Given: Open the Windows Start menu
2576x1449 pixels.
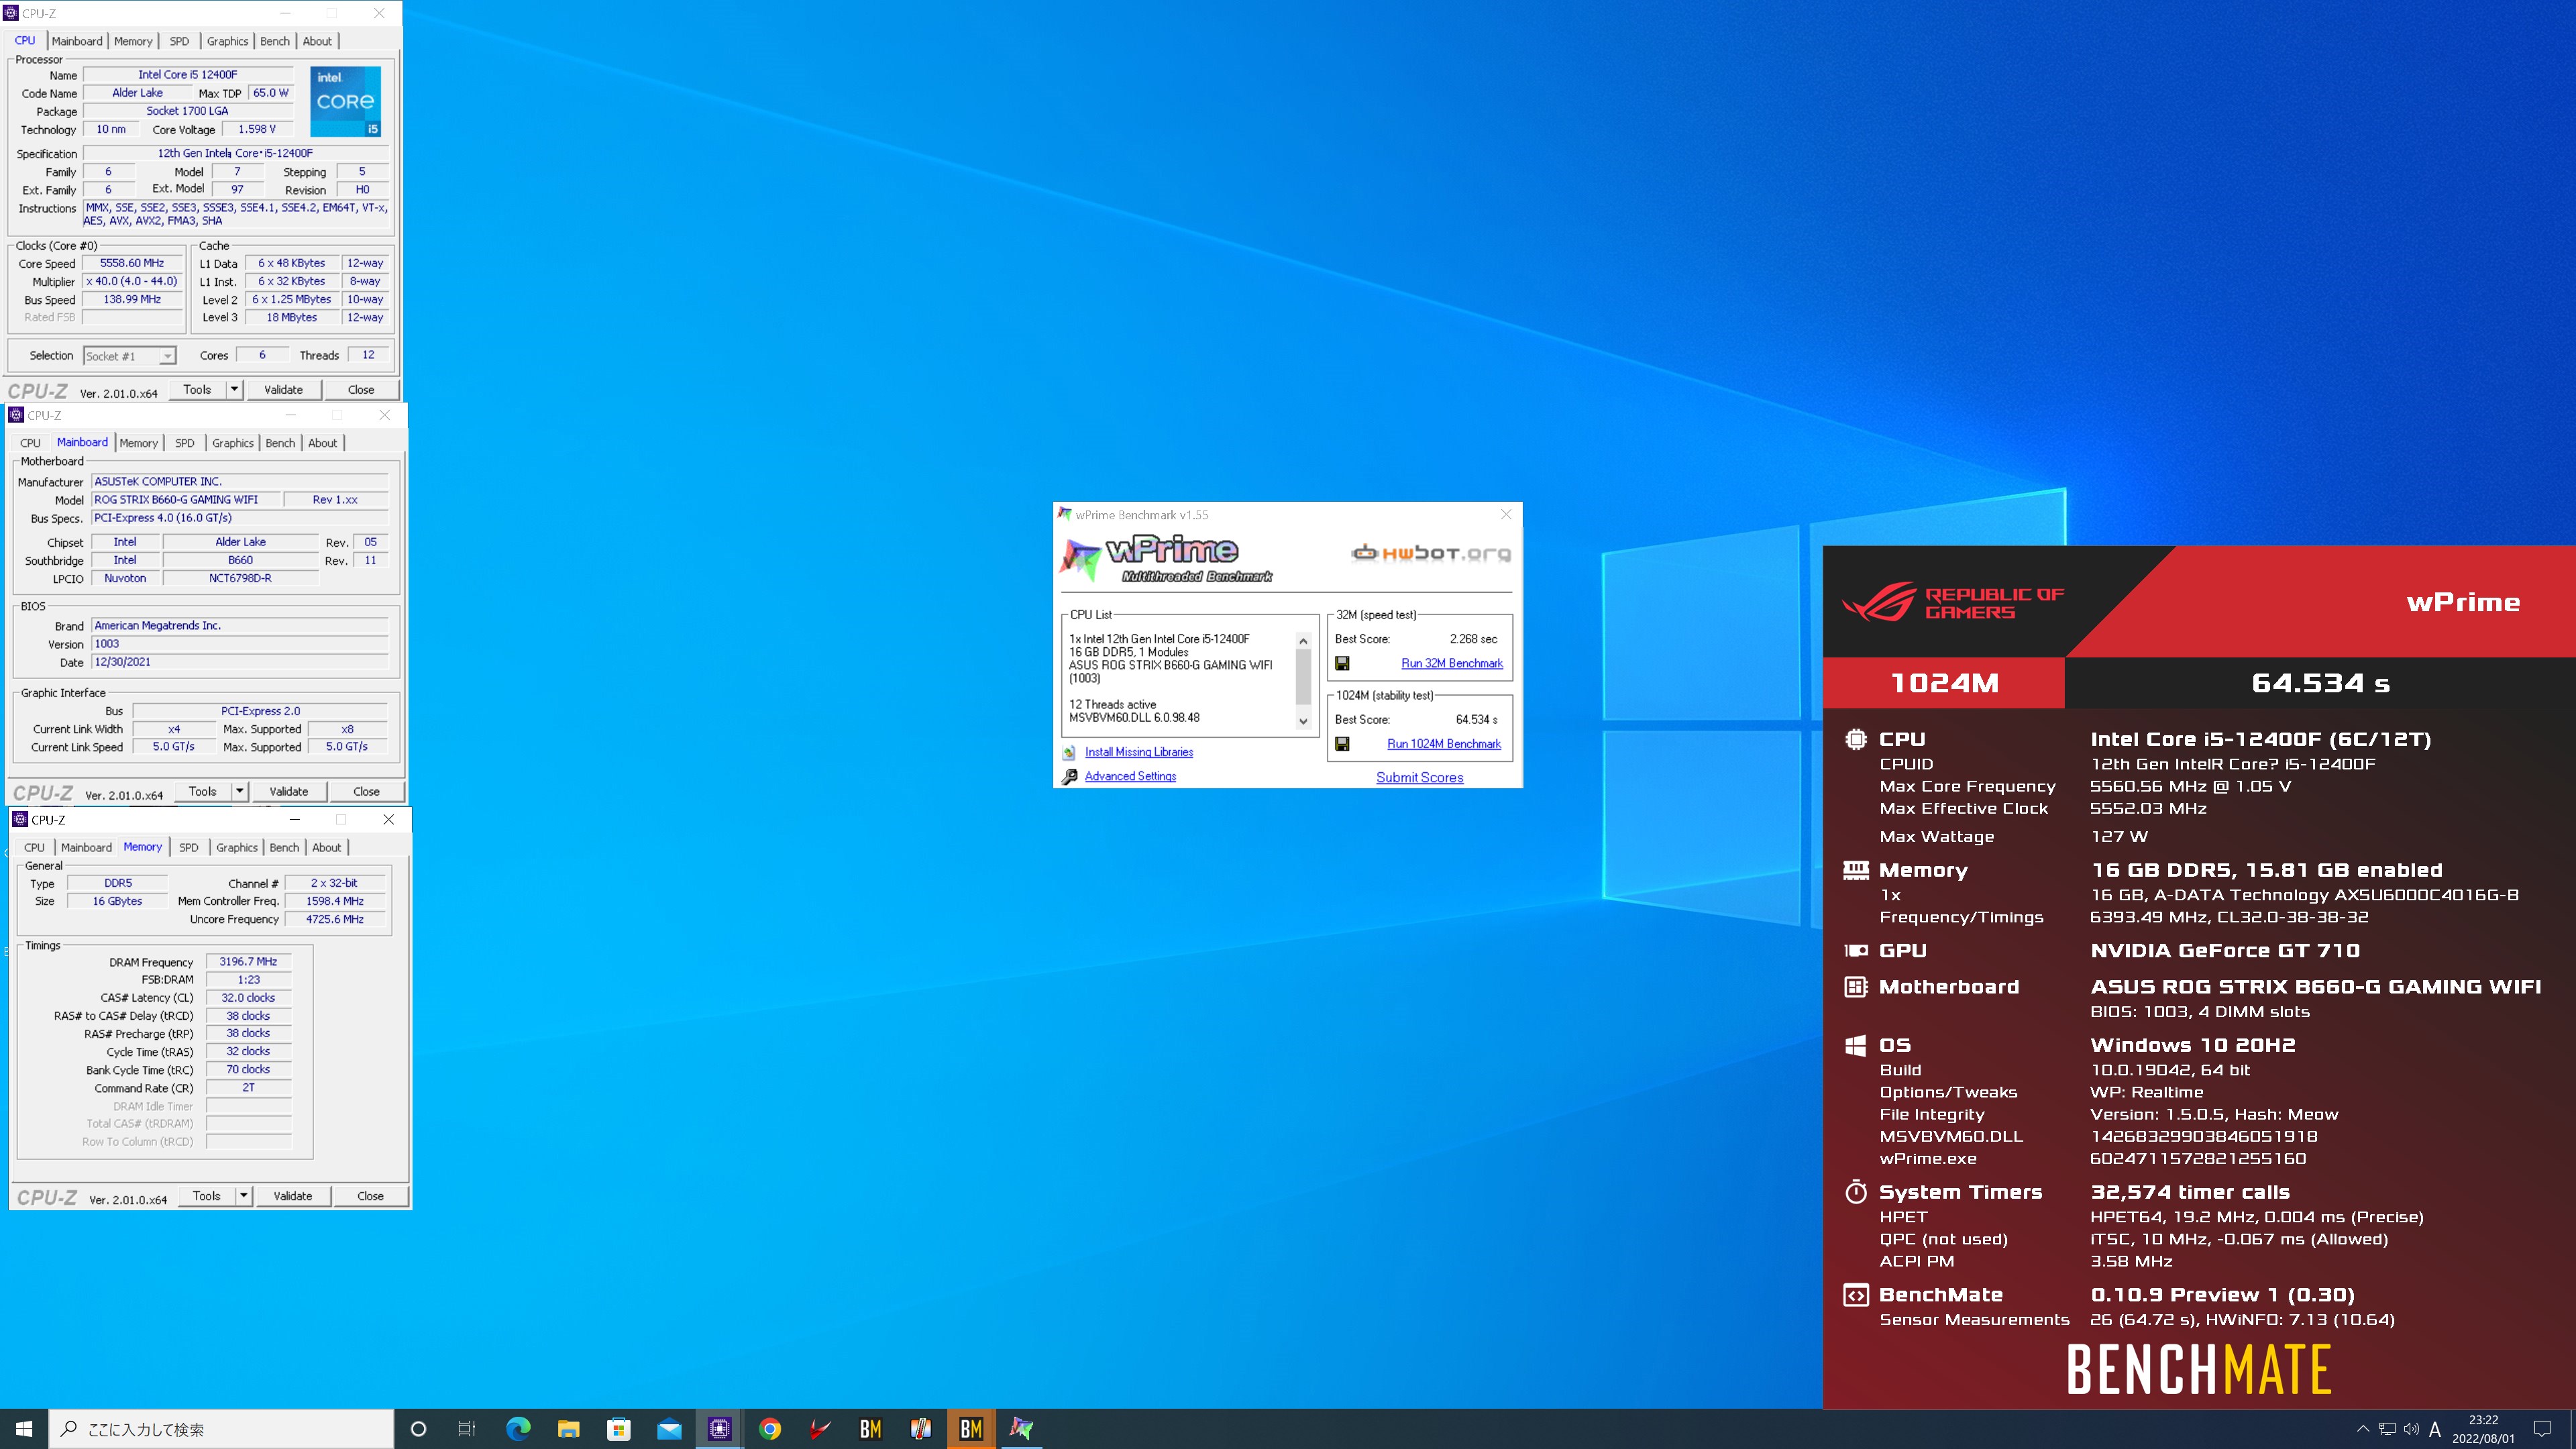Looking at the screenshot, I should click(x=24, y=1429).
